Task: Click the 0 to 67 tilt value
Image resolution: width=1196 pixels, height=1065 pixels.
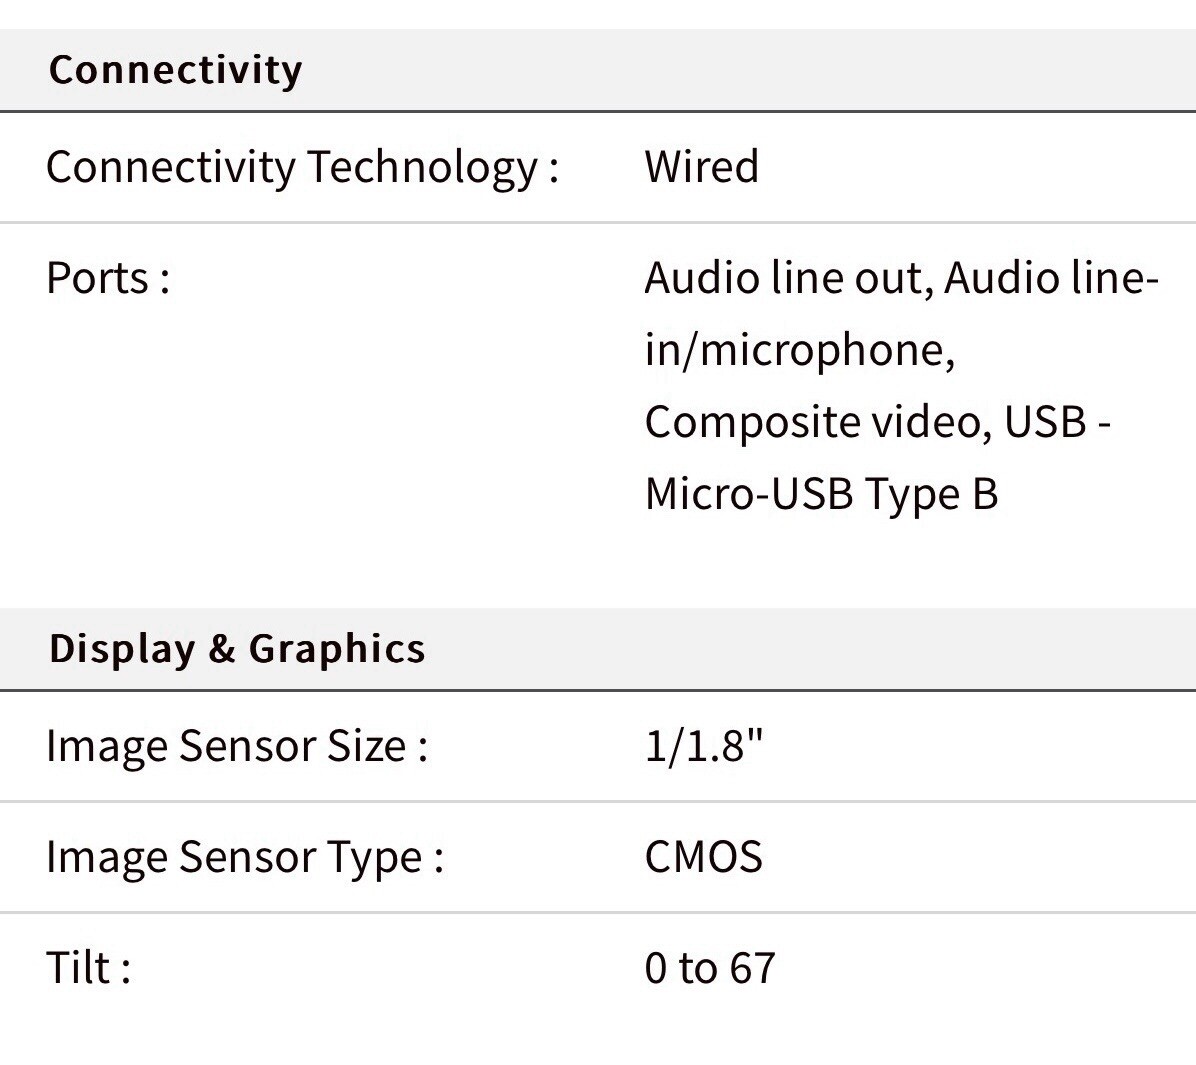Action: coord(710,967)
